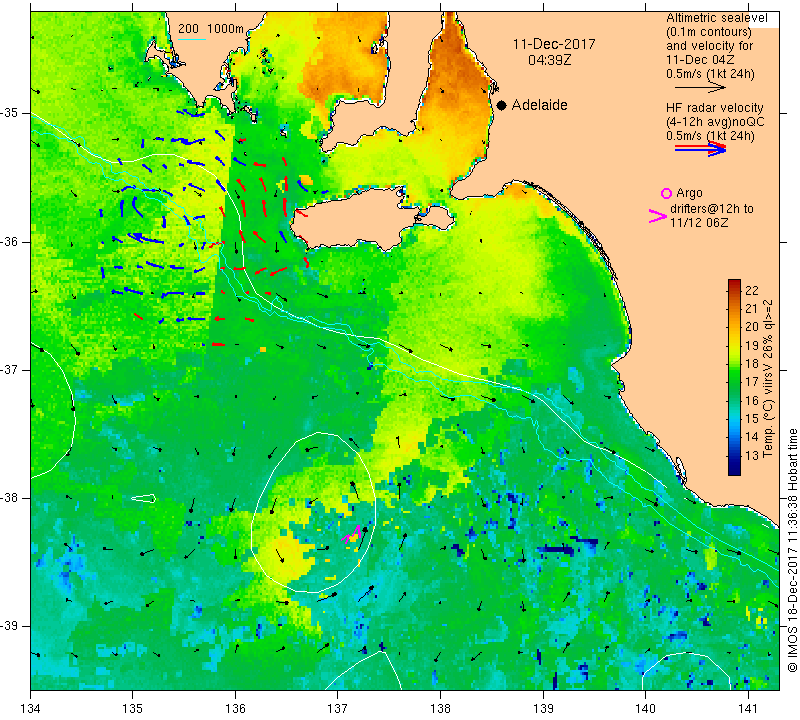Click the 'Argo' legend label

click(689, 193)
